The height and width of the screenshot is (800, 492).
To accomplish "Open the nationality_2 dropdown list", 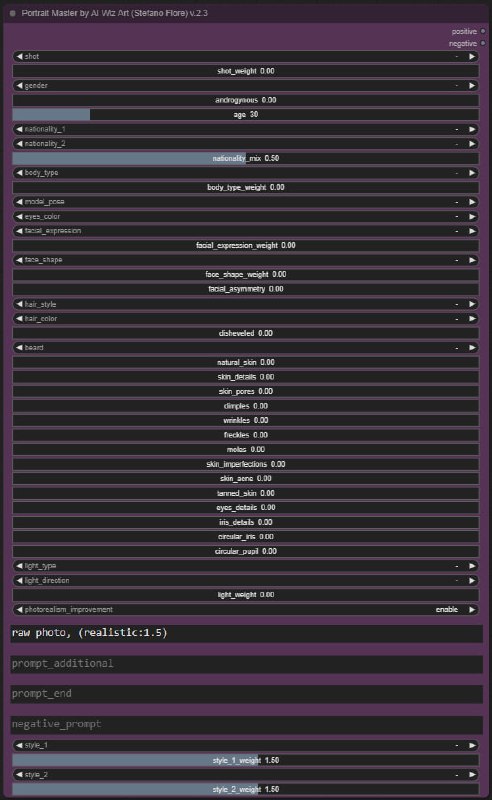I will tap(245, 143).
